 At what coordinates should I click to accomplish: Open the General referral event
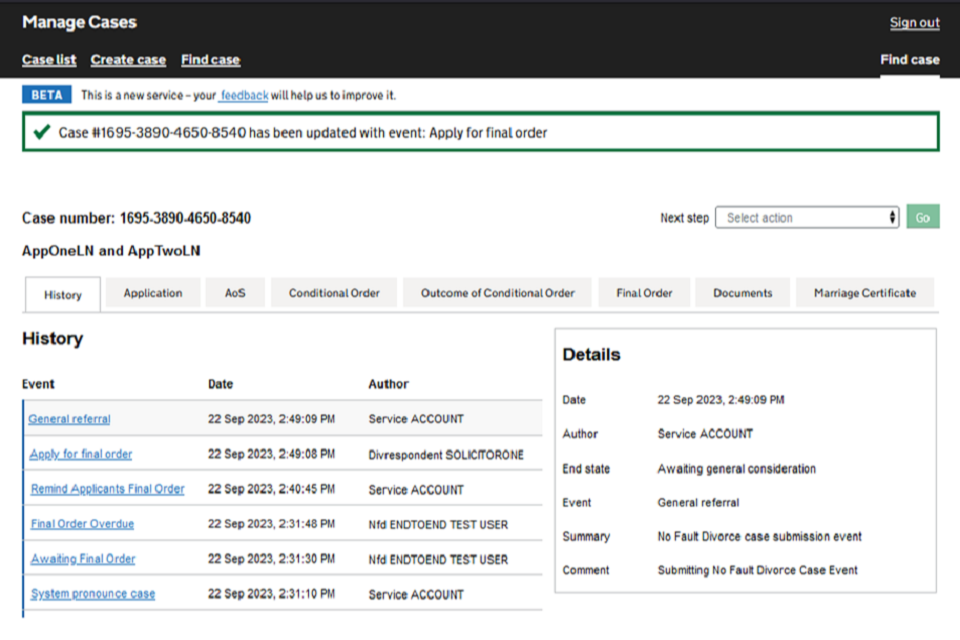click(x=70, y=419)
